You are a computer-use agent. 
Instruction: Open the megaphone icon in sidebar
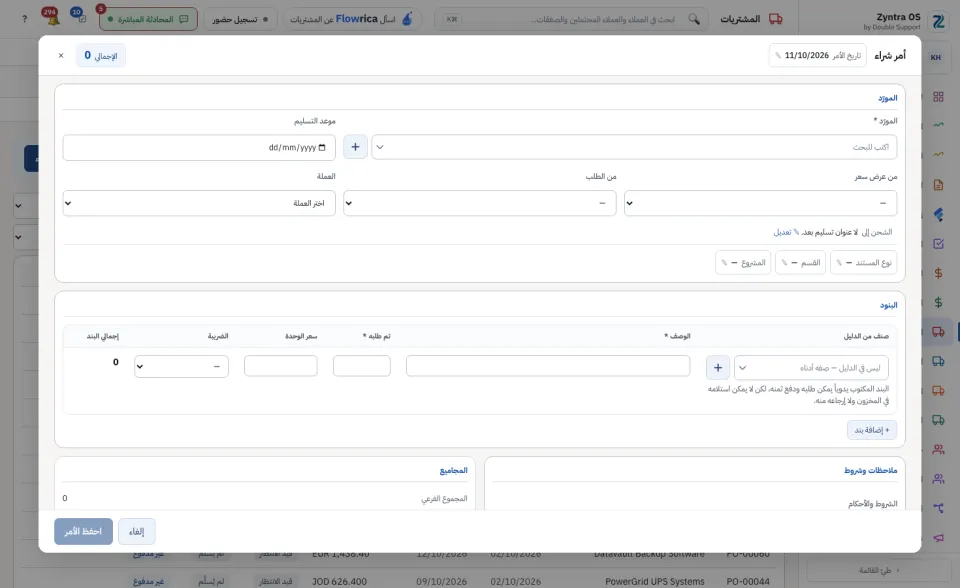(938, 538)
